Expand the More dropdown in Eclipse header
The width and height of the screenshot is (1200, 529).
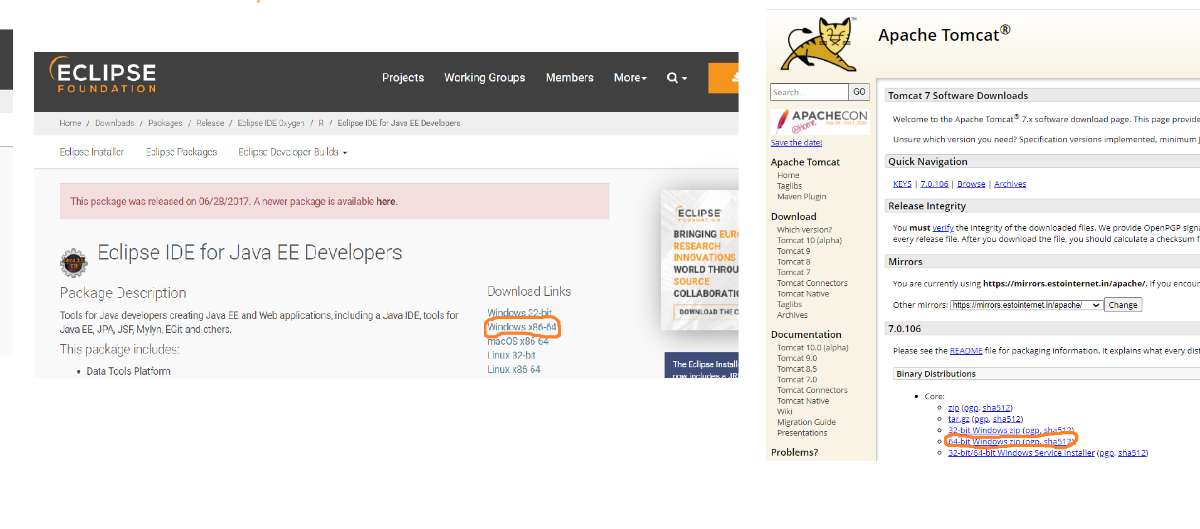pos(630,78)
